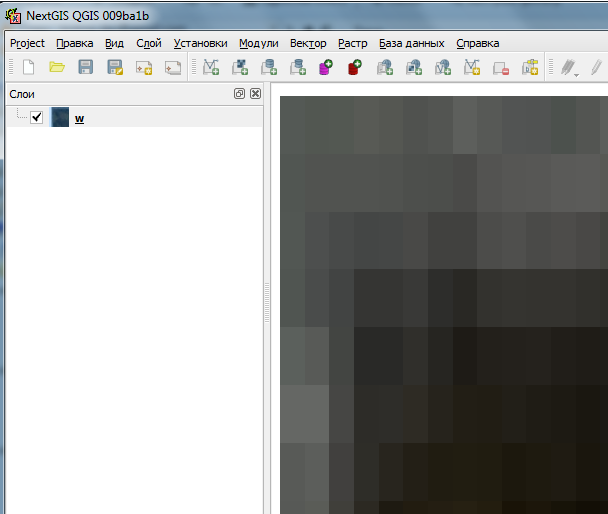This screenshot has height=514, width=608.
Task: Open the Растр menu
Action: click(352, 43)
